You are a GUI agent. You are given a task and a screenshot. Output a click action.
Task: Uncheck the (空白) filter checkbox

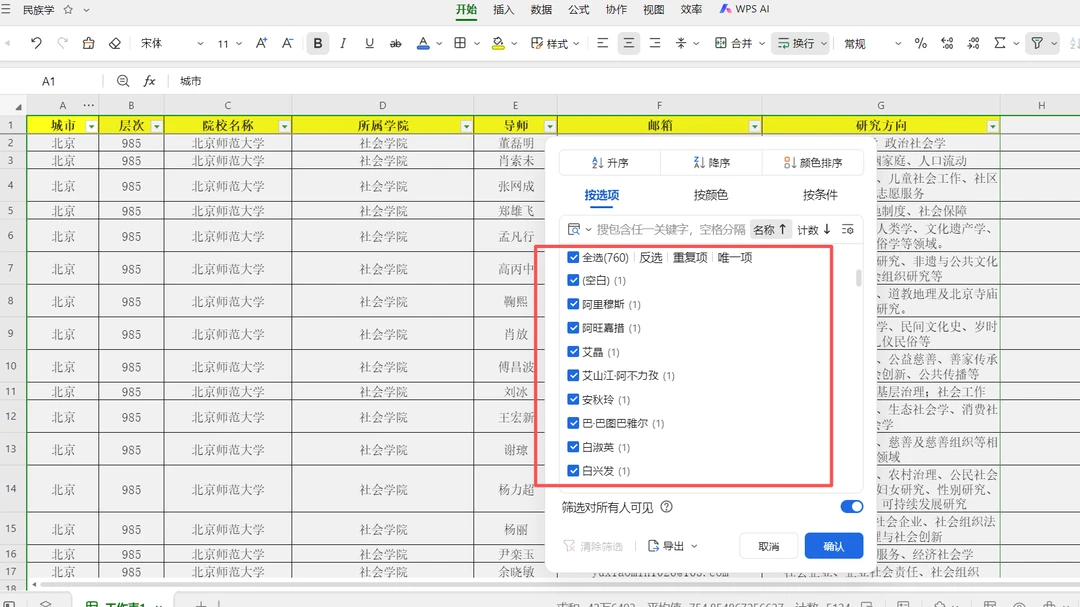coord(573,281)
